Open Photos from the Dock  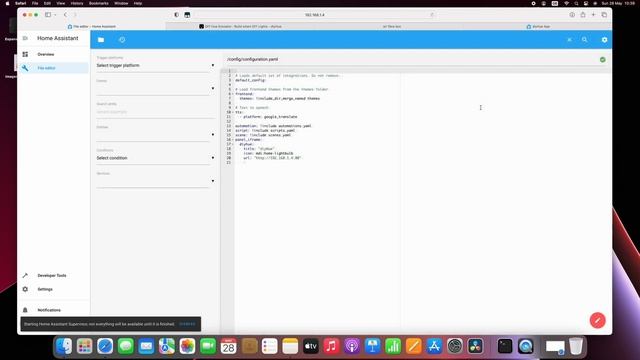coord(187,347)
